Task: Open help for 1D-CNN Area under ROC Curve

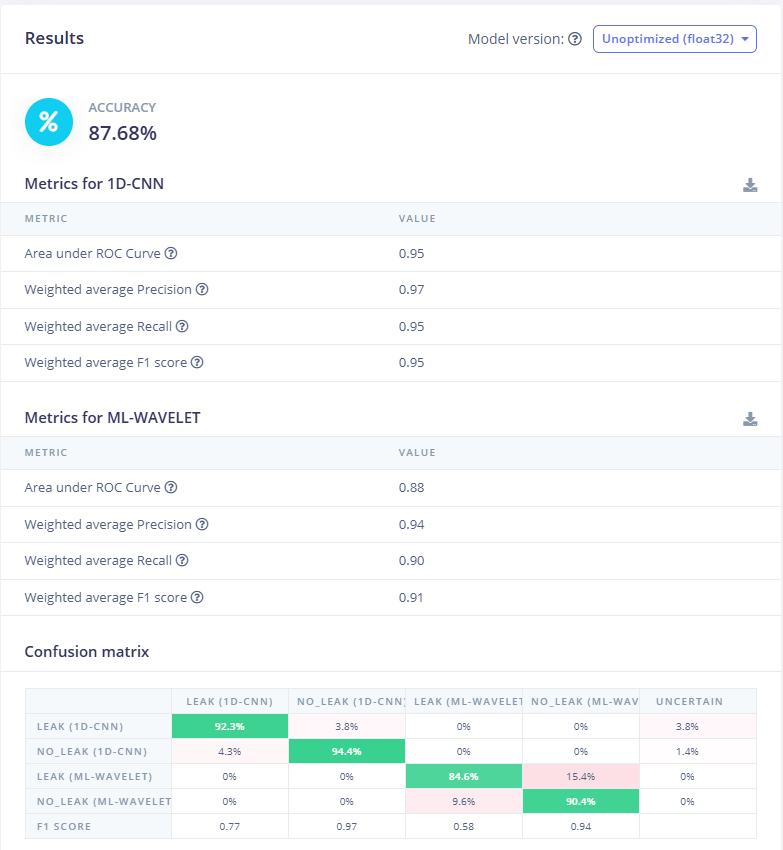Action: [x=171, y=254]
